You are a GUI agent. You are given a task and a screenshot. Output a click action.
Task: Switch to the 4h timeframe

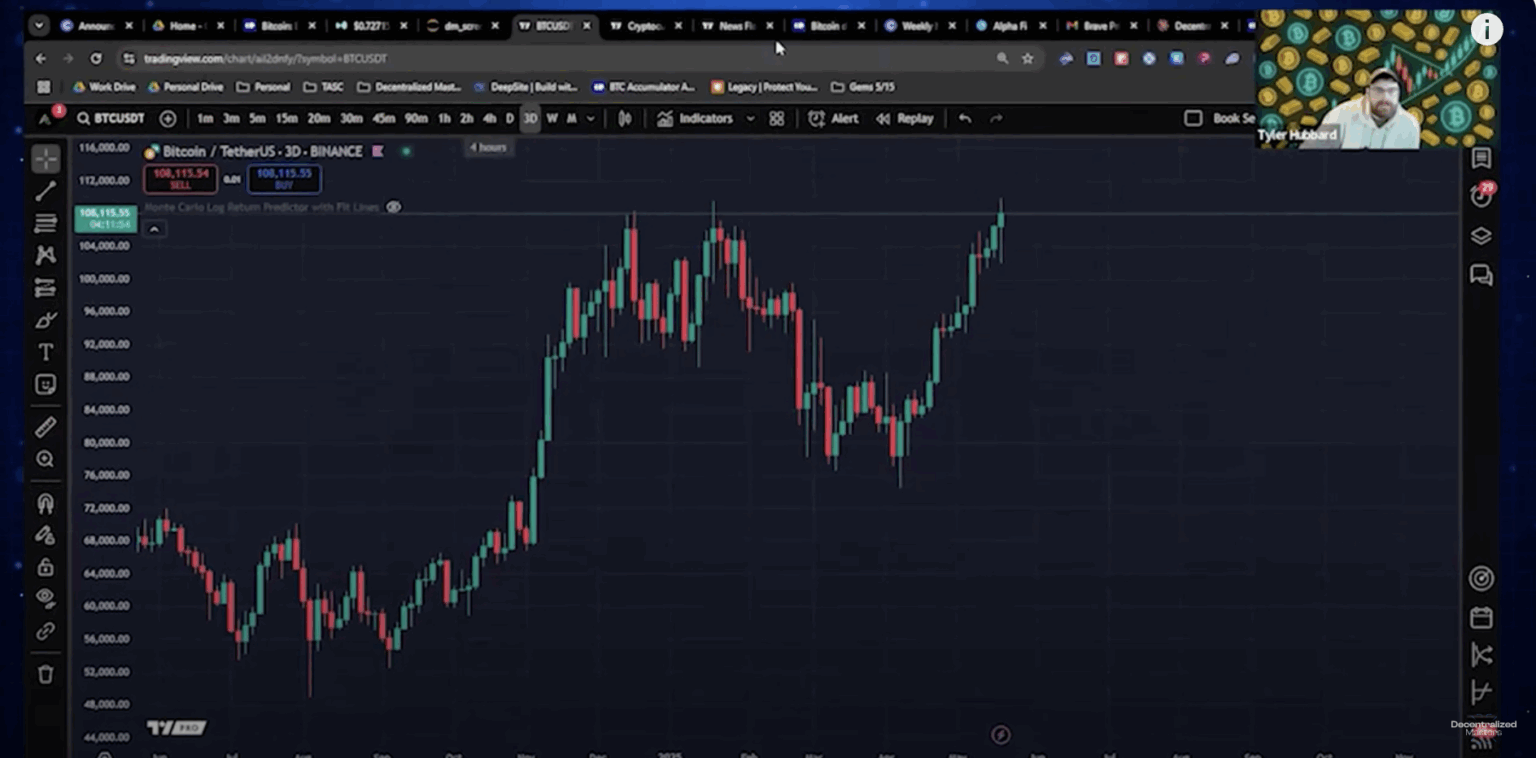pyautogui.click(x=489, y=118)
